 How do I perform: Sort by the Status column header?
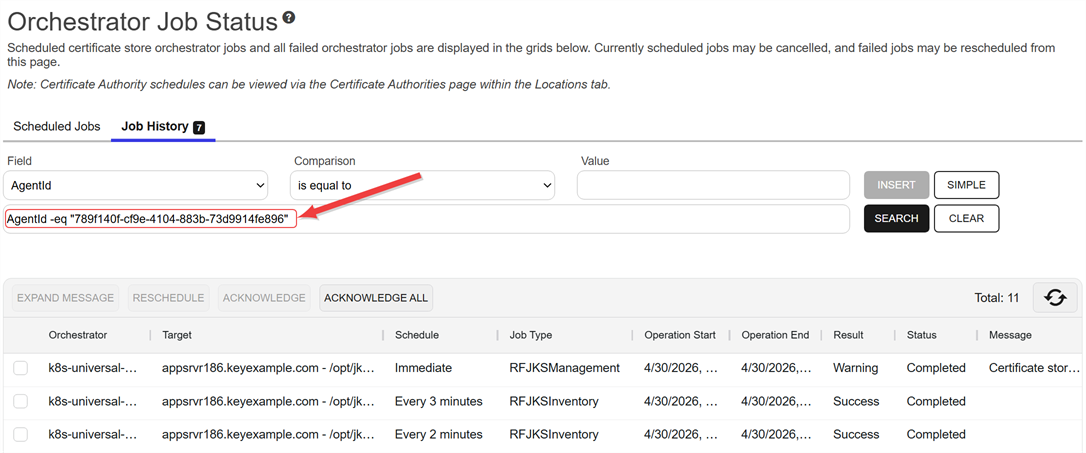tap(921, 335)
